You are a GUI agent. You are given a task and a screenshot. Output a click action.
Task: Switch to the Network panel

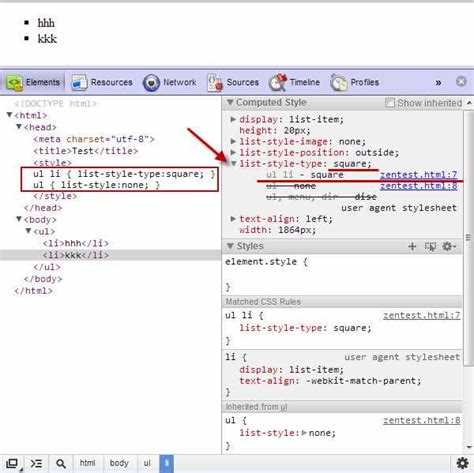[x=169, y=82]
